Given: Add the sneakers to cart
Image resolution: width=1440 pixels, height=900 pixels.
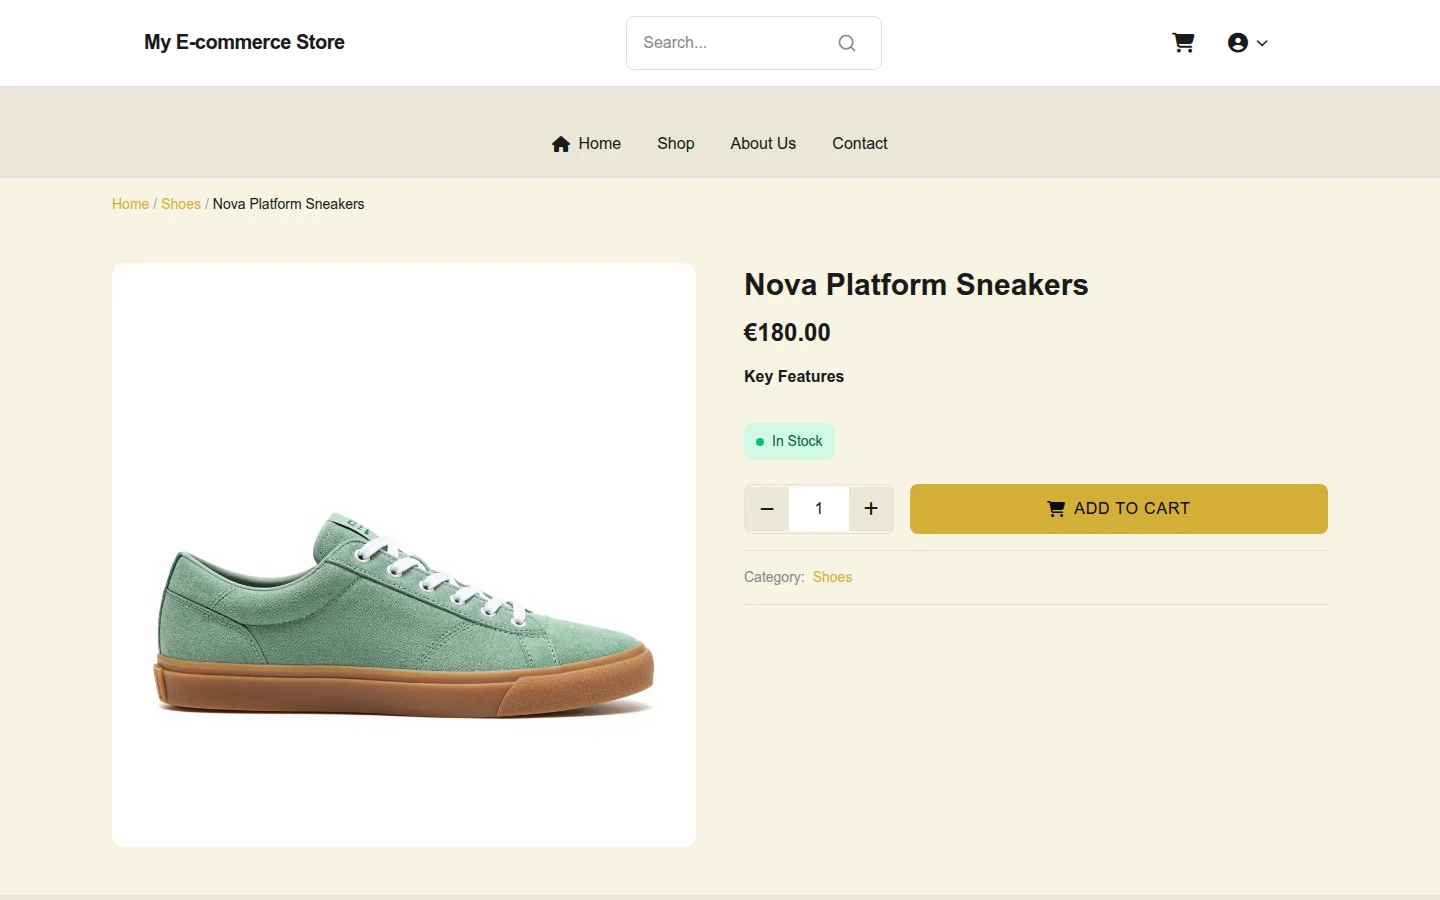Looking at the screenshot, I should point(1119,509).
